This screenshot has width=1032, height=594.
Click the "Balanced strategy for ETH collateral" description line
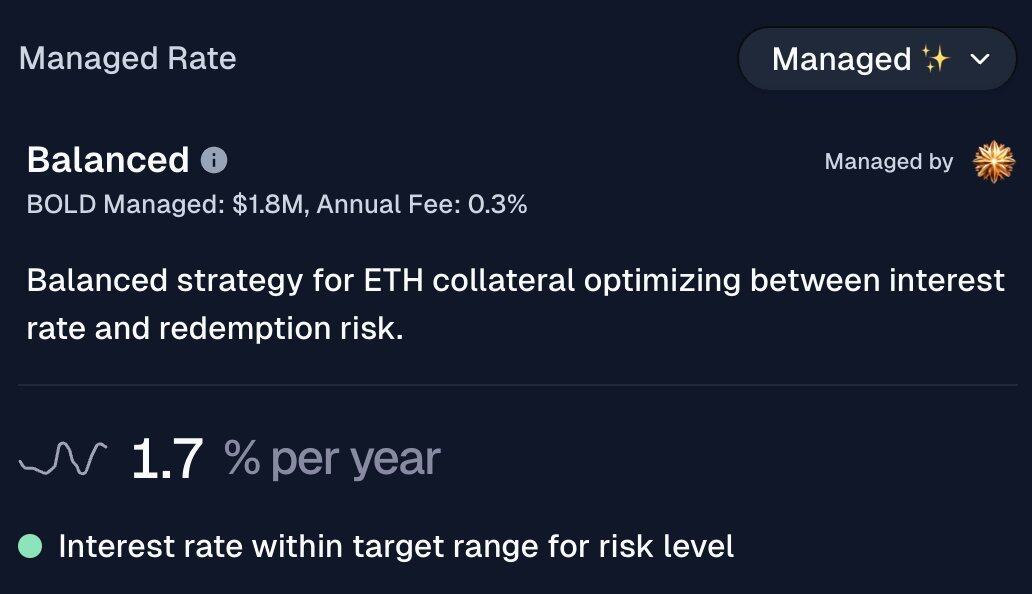tap(301, 281)
